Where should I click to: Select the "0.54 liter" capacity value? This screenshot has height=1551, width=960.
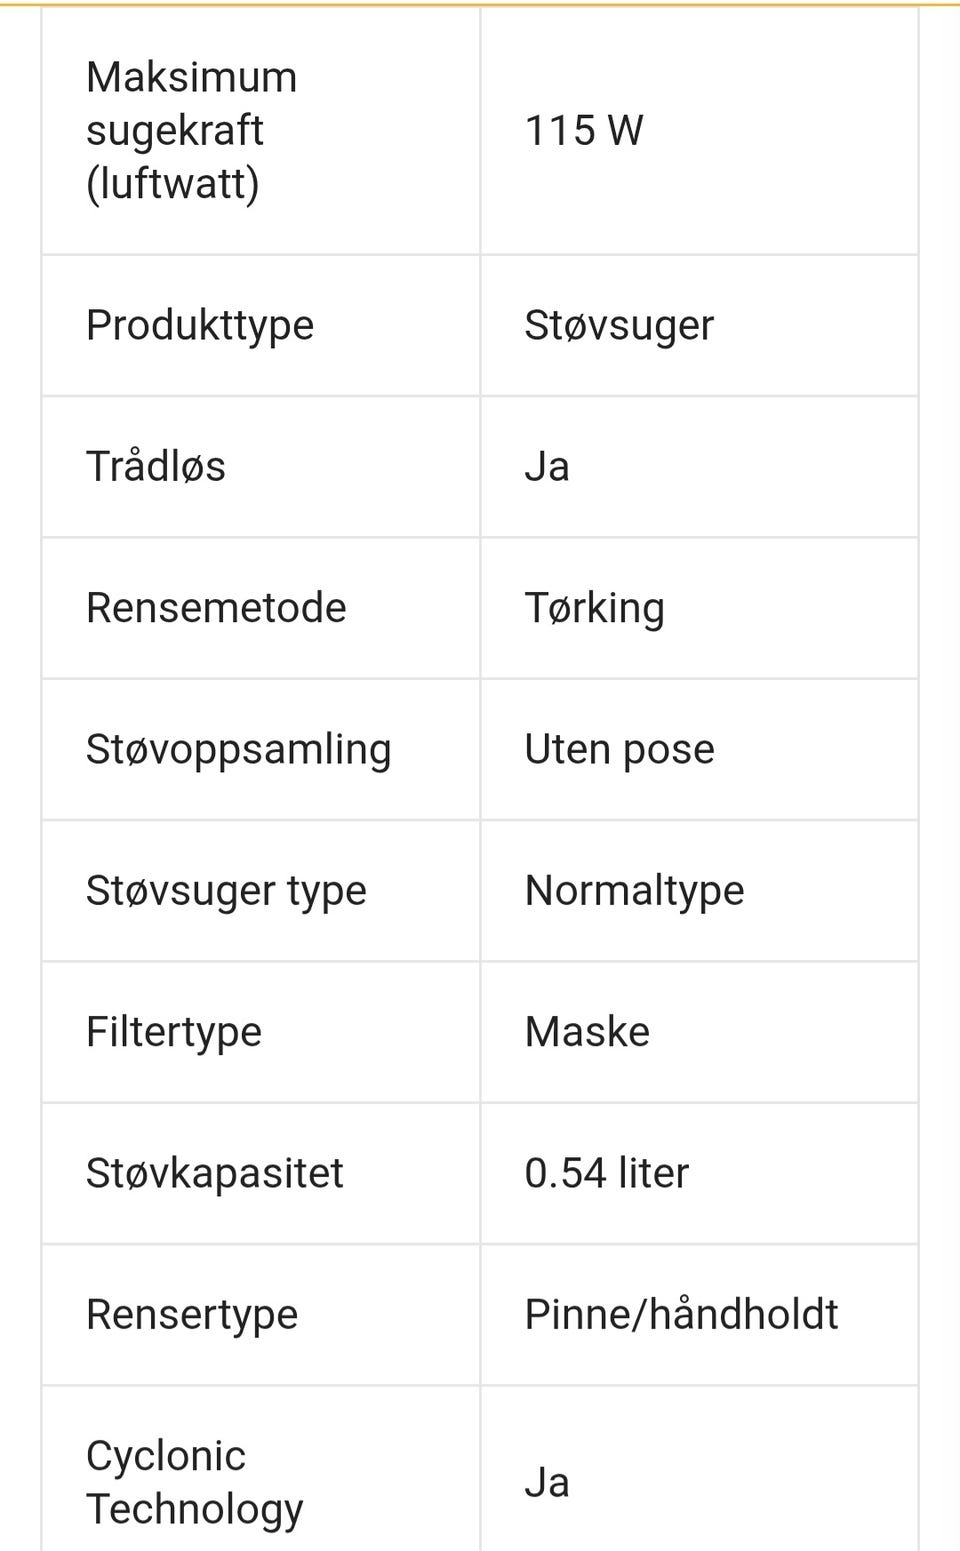click(x=606, y=1173)
